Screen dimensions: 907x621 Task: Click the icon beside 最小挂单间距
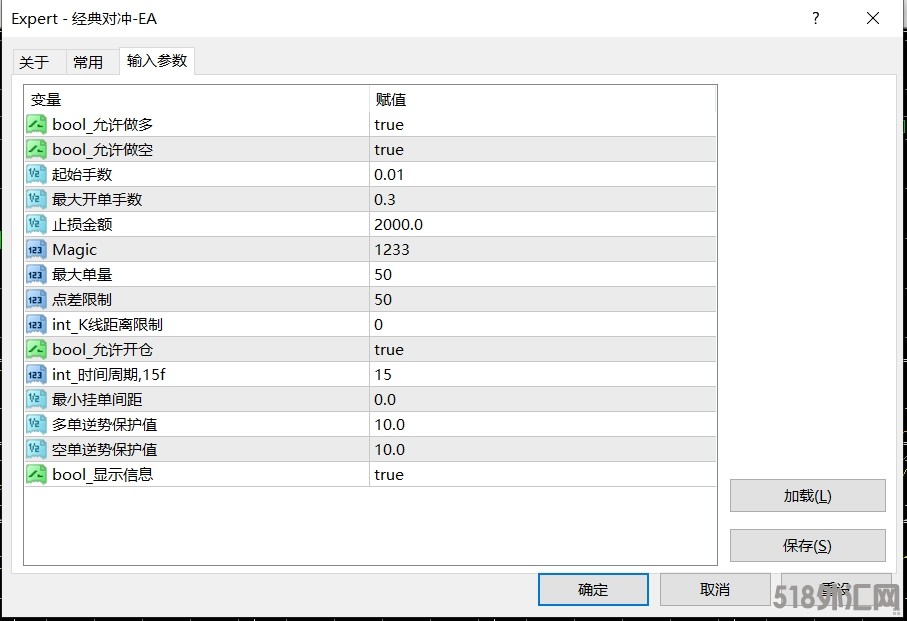(x=36, y=399)
